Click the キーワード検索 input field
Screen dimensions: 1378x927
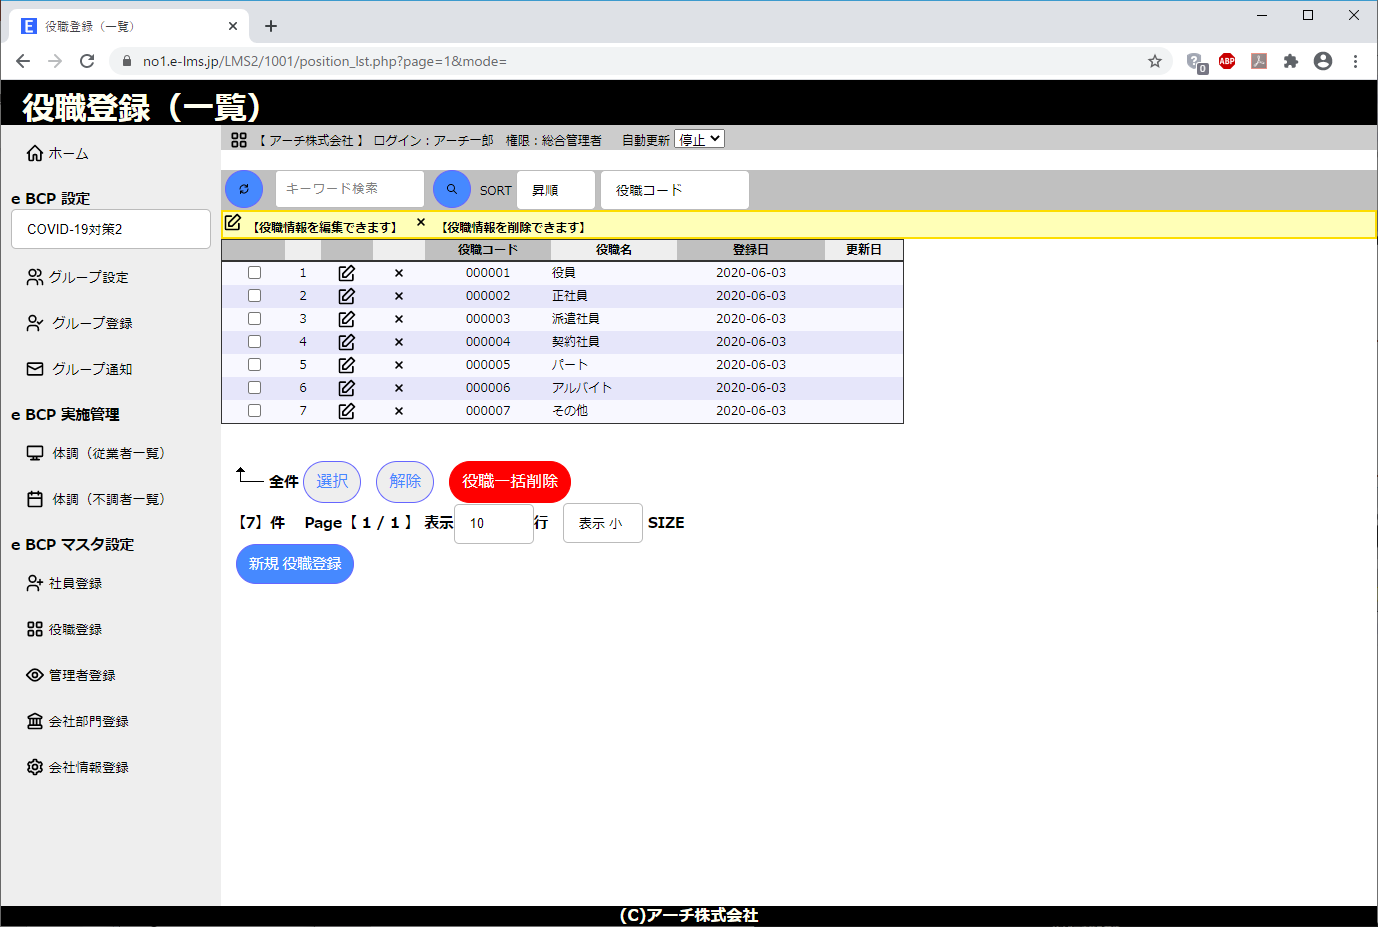[350, 189]
